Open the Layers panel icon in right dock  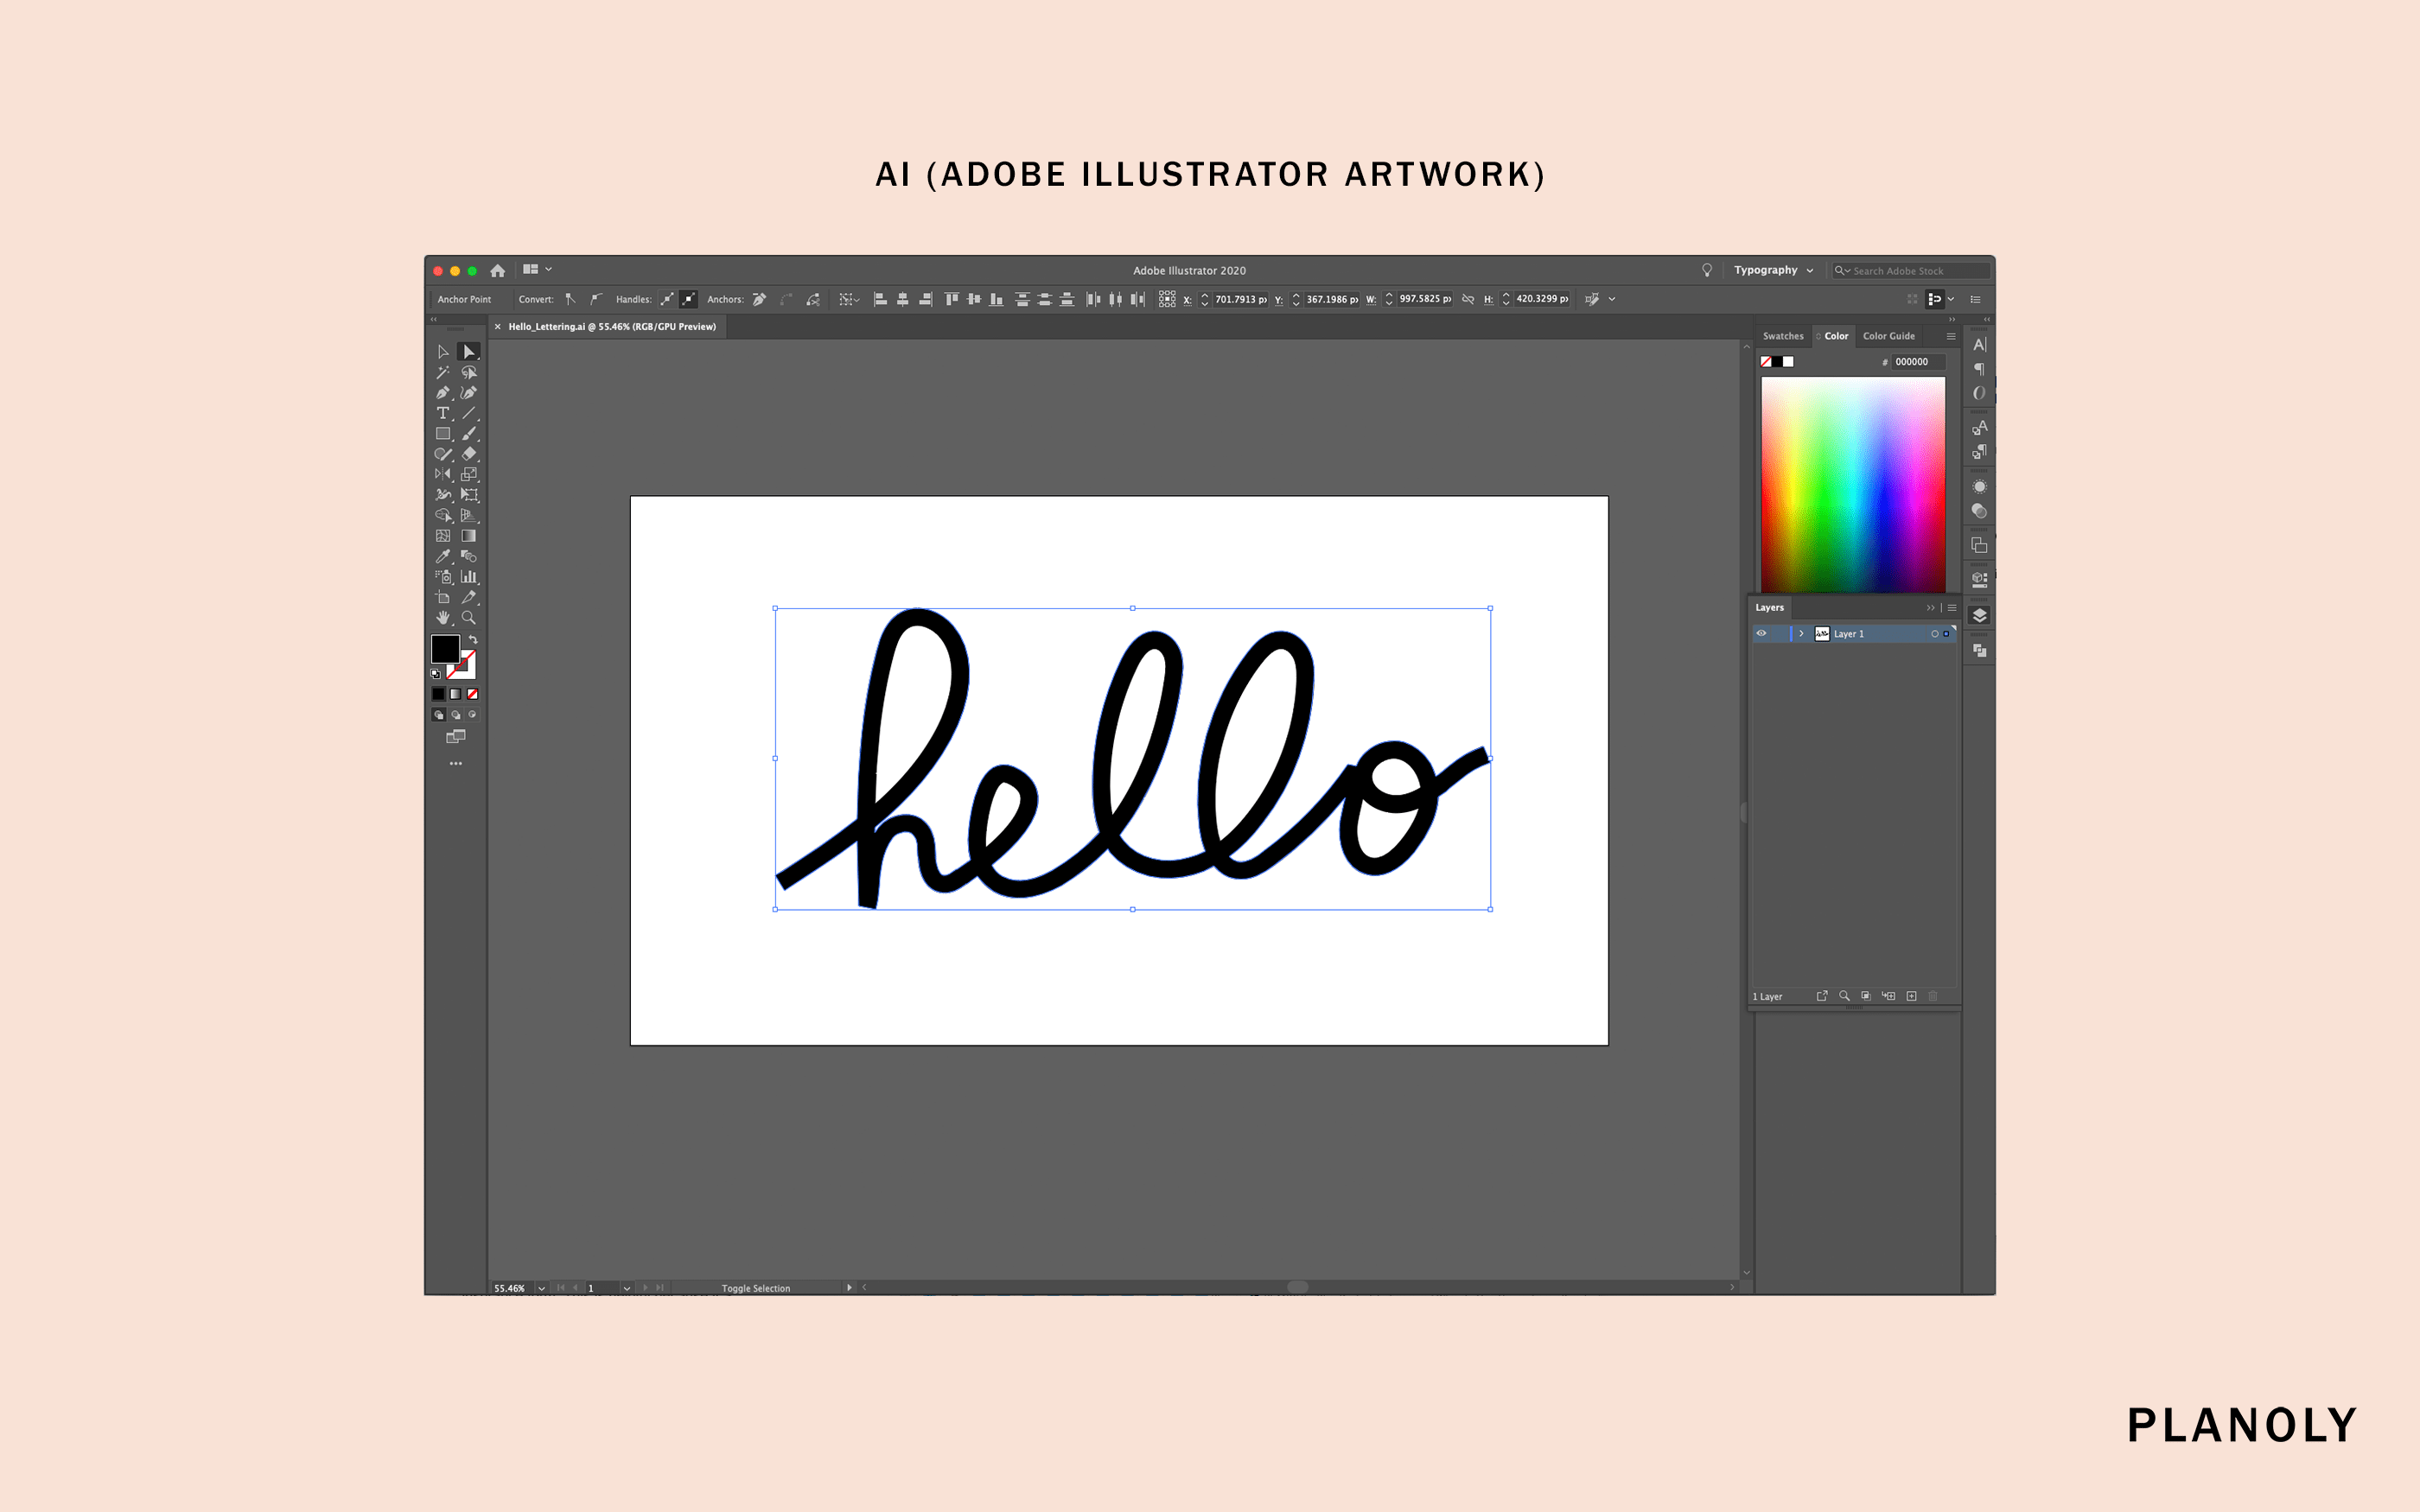1980,616
